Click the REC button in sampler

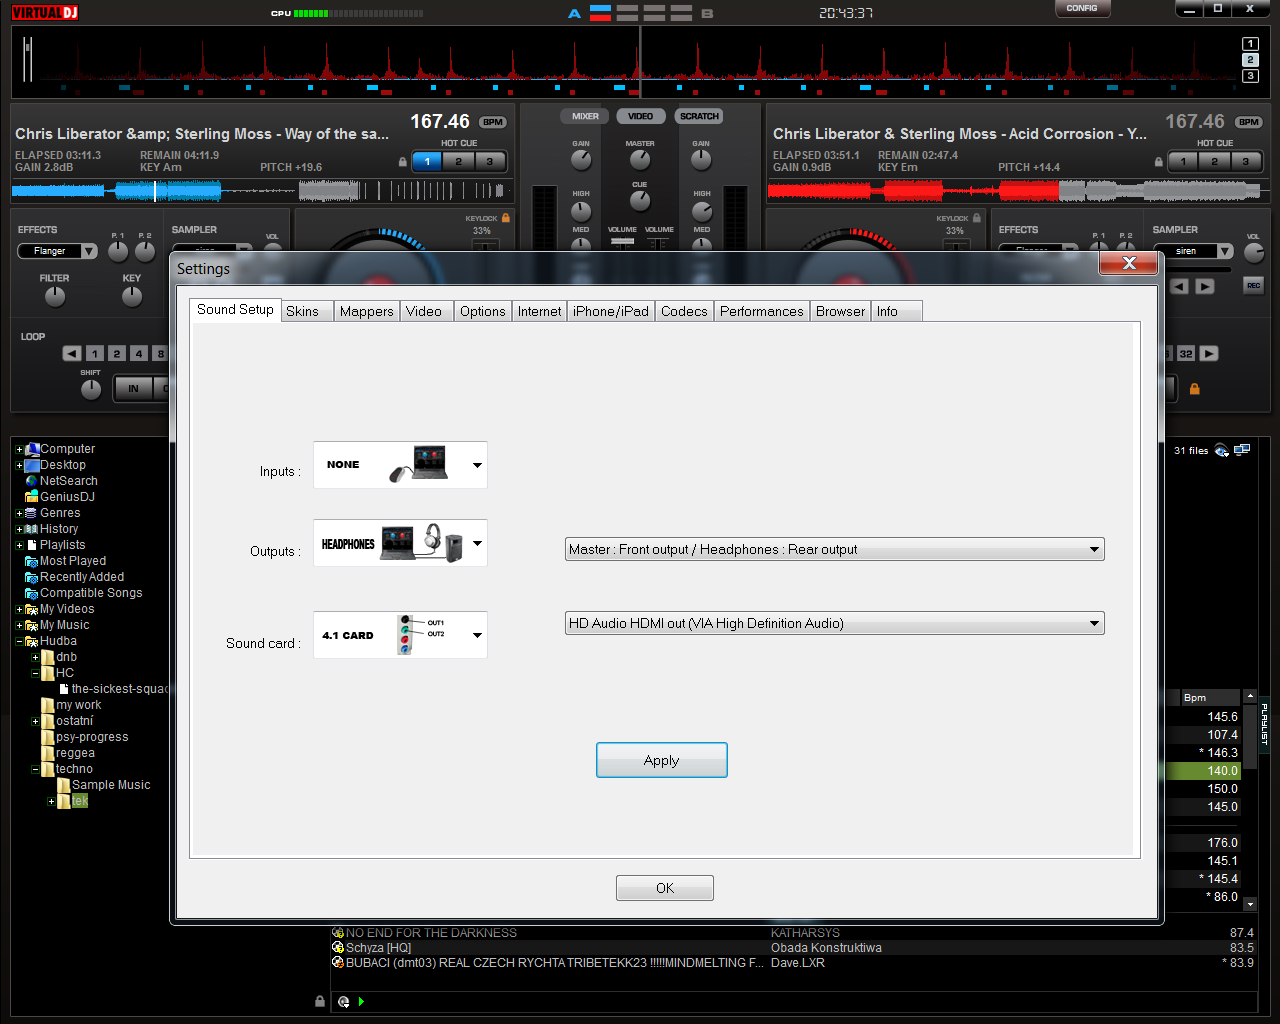click(x=1253, y=286)
